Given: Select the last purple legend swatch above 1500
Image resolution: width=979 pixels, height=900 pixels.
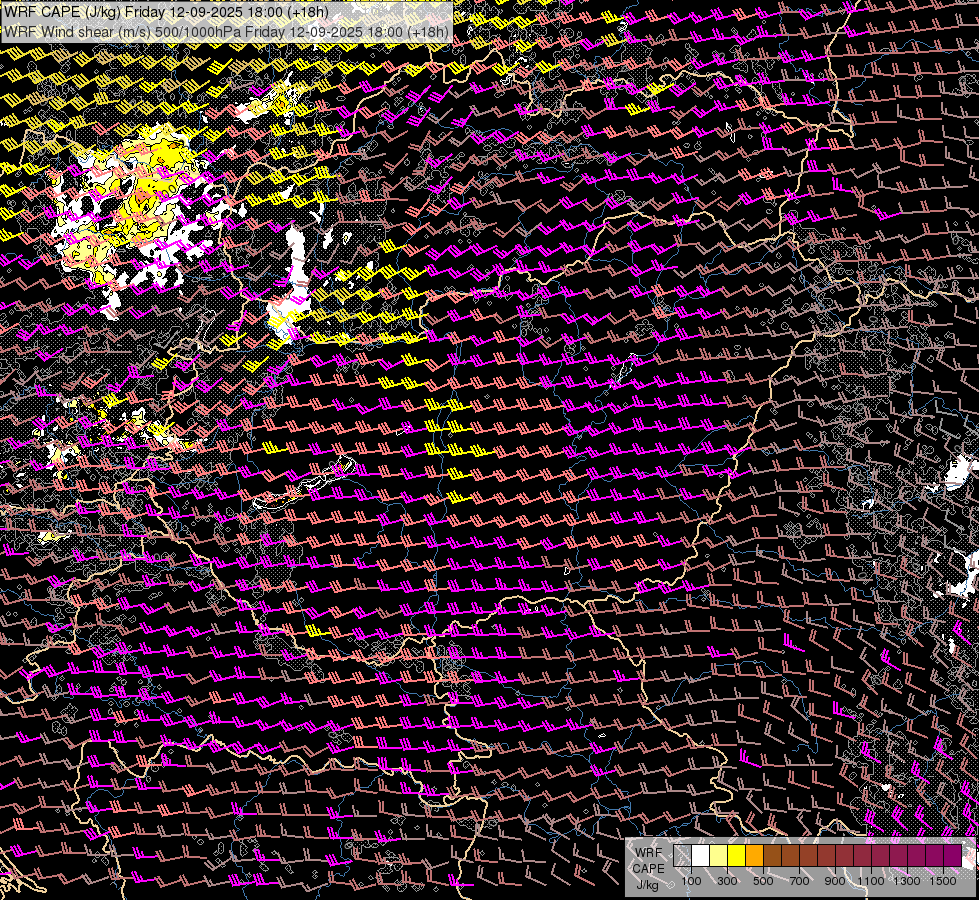Looking at the screenshot, I should (x=953, y=855).
